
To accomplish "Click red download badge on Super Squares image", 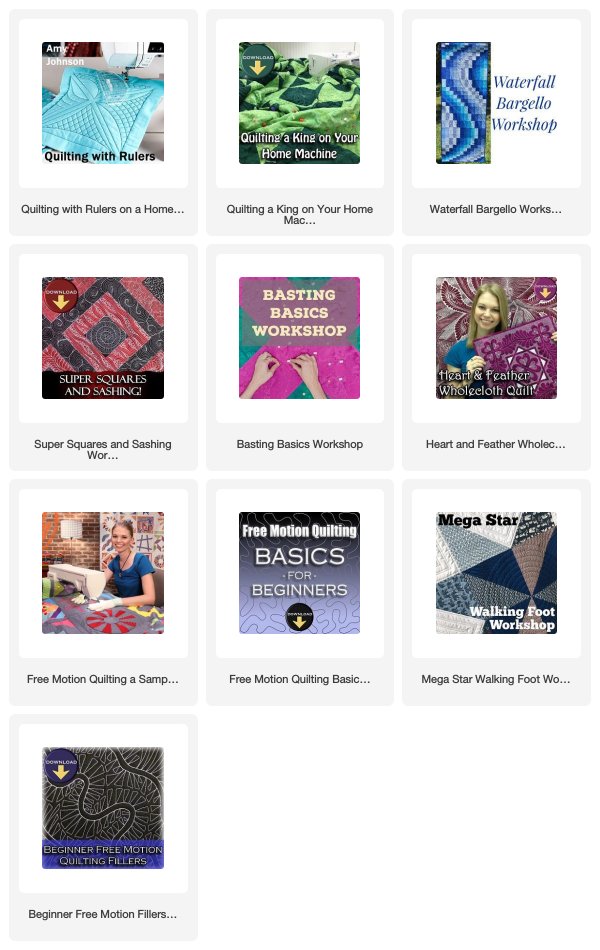I will (61, 297).
